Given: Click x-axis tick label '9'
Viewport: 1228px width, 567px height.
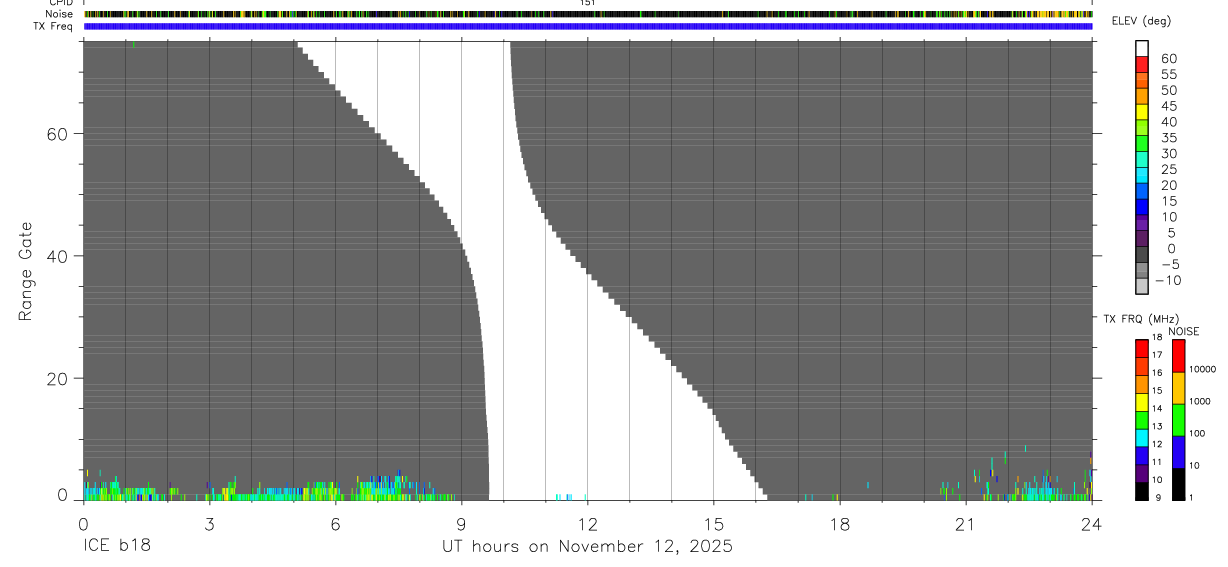Looking at the screenshot, I should pyautogui.click(x=461, y=524).
